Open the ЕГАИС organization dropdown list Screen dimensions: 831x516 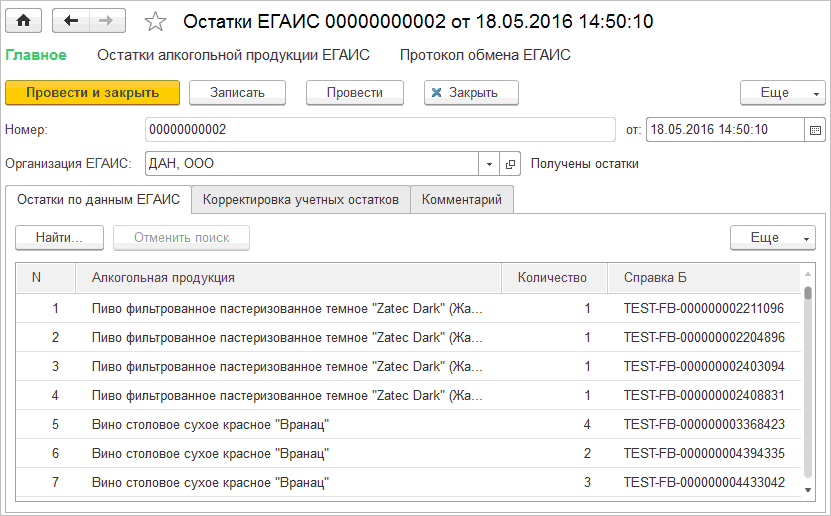click(489, 164)
